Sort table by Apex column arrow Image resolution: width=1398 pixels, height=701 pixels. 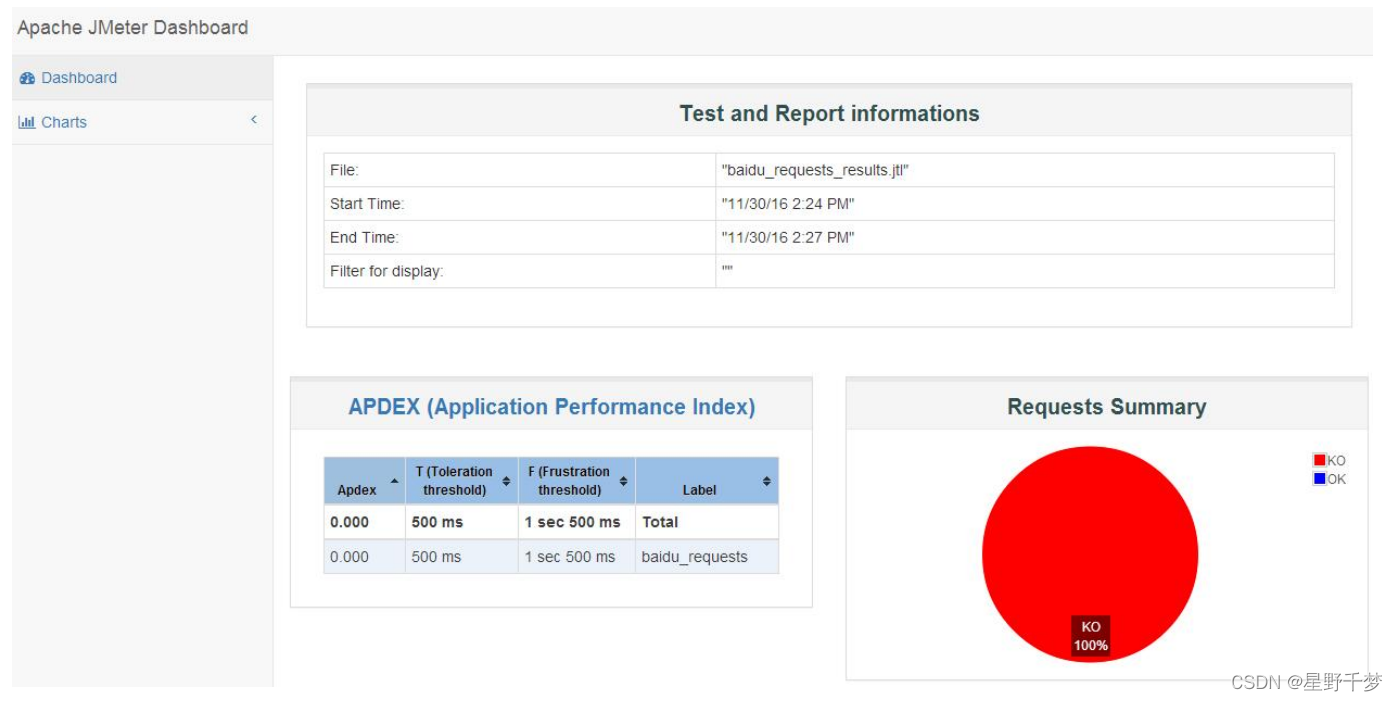click(x=393, y=481)
